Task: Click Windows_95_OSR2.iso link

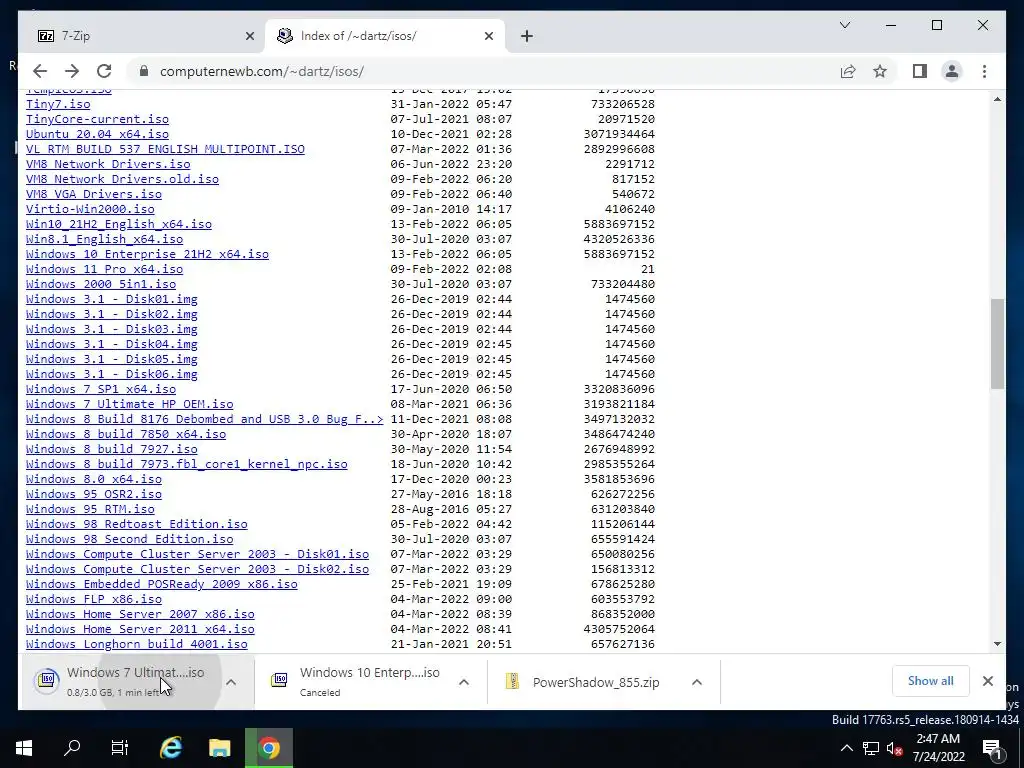Action: pos(93,494)
